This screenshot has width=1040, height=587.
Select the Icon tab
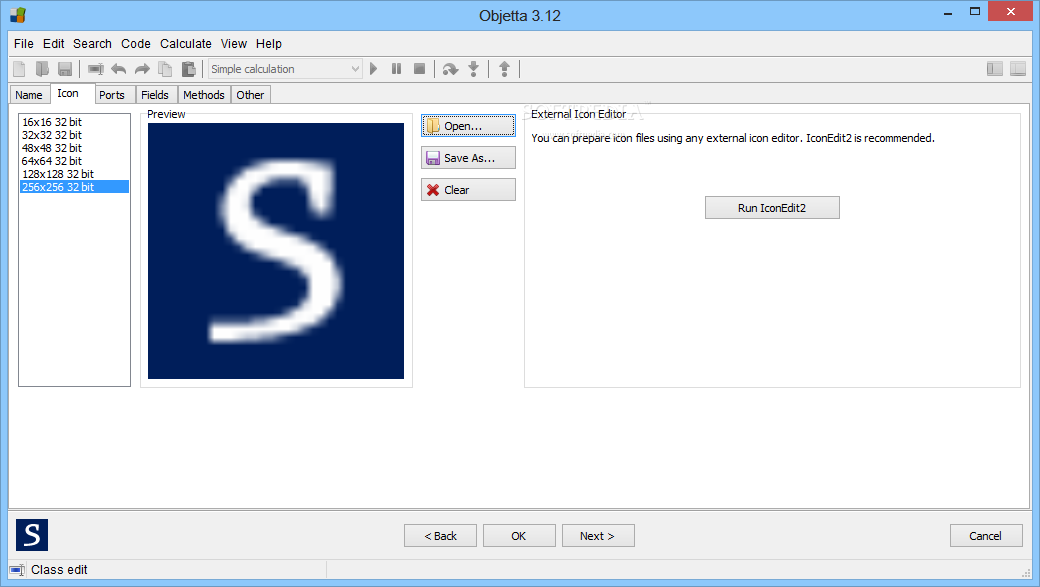72,94
